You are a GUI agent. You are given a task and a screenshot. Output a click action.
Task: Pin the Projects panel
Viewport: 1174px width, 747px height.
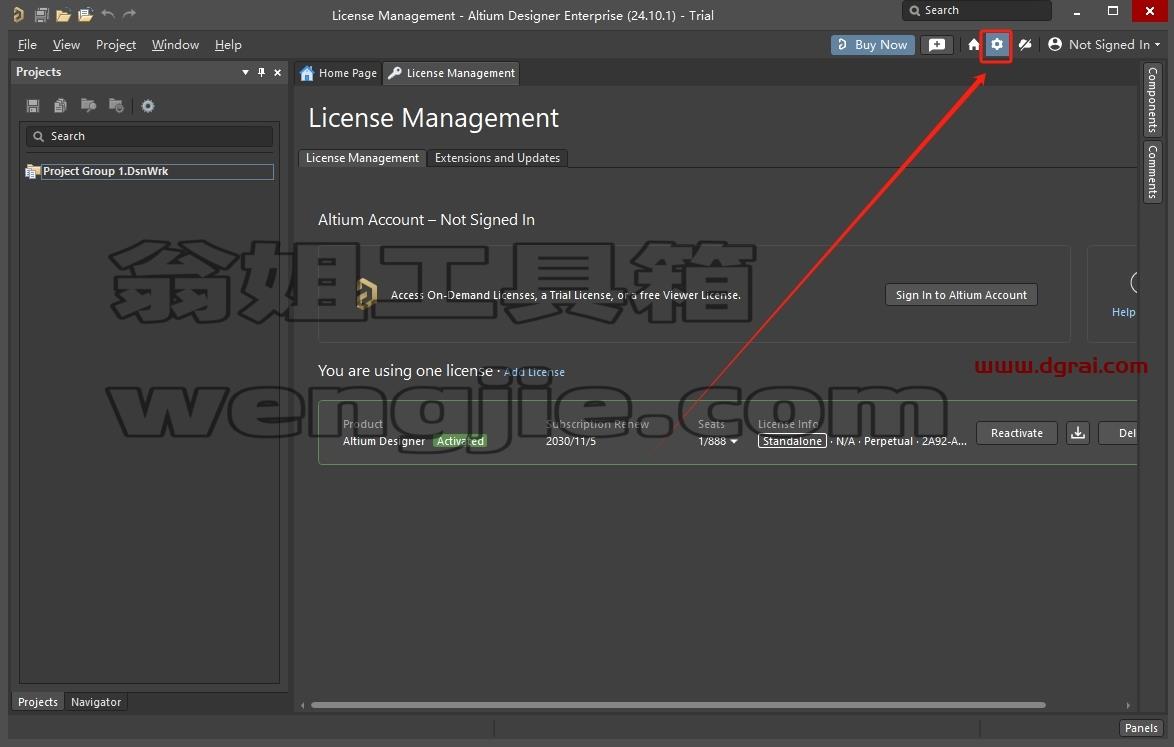[x=261, y=72]
